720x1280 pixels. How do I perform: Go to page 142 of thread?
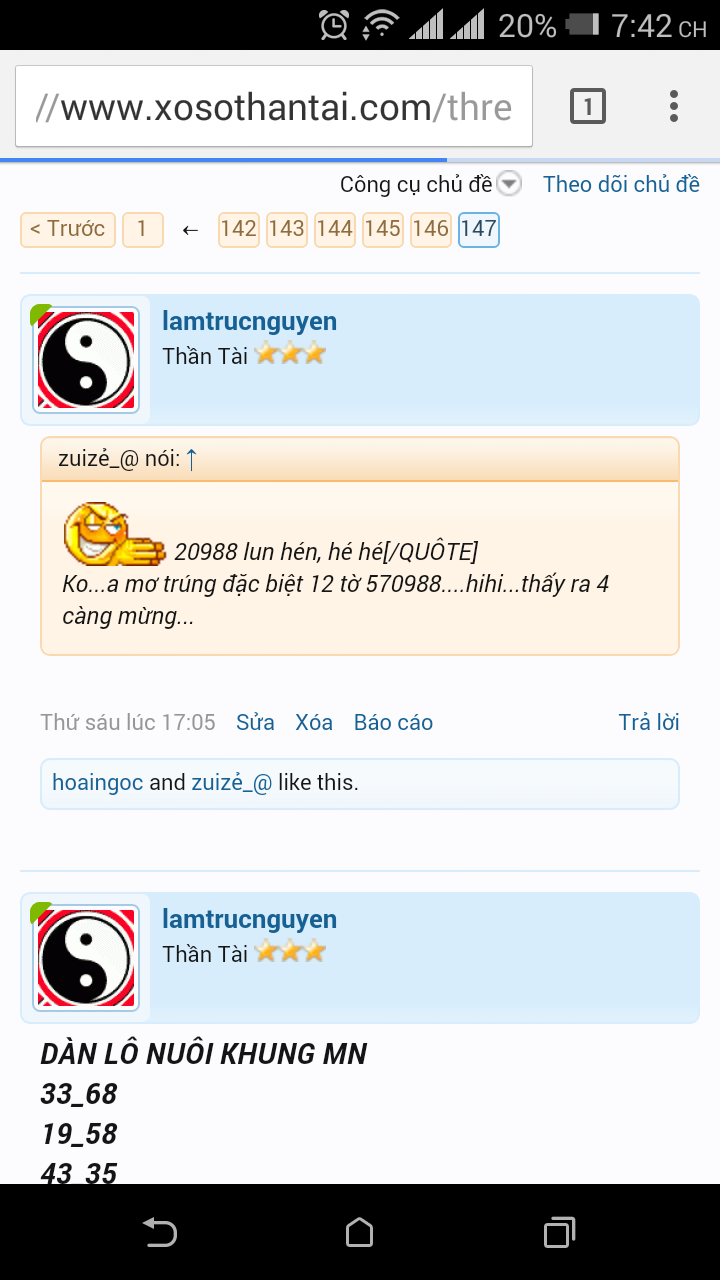pyautogui.click(x=238, y=229)
